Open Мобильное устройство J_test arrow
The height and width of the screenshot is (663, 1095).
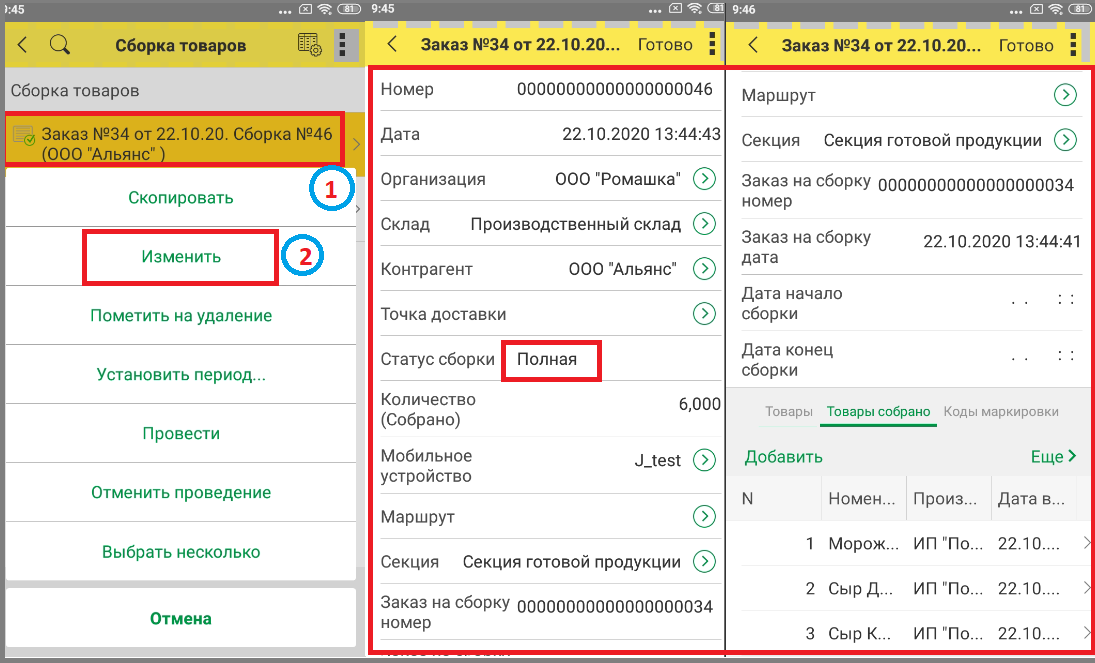(705, 460)
